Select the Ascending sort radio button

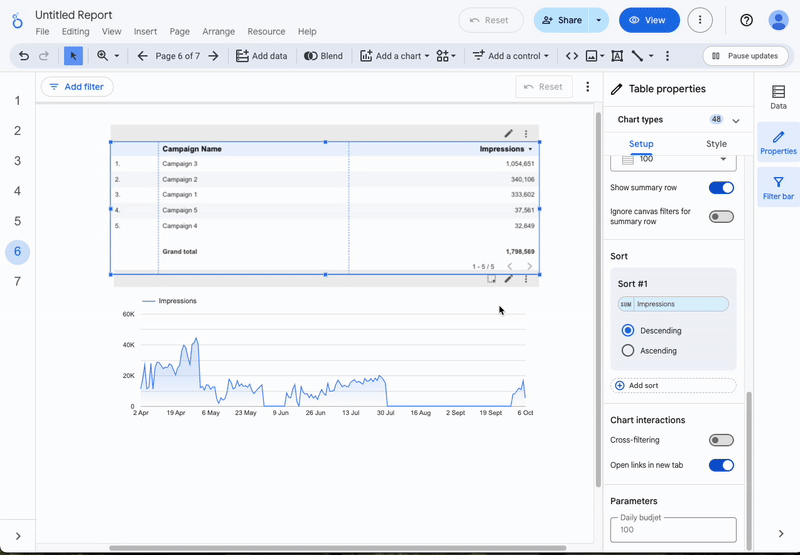point(628,350)
